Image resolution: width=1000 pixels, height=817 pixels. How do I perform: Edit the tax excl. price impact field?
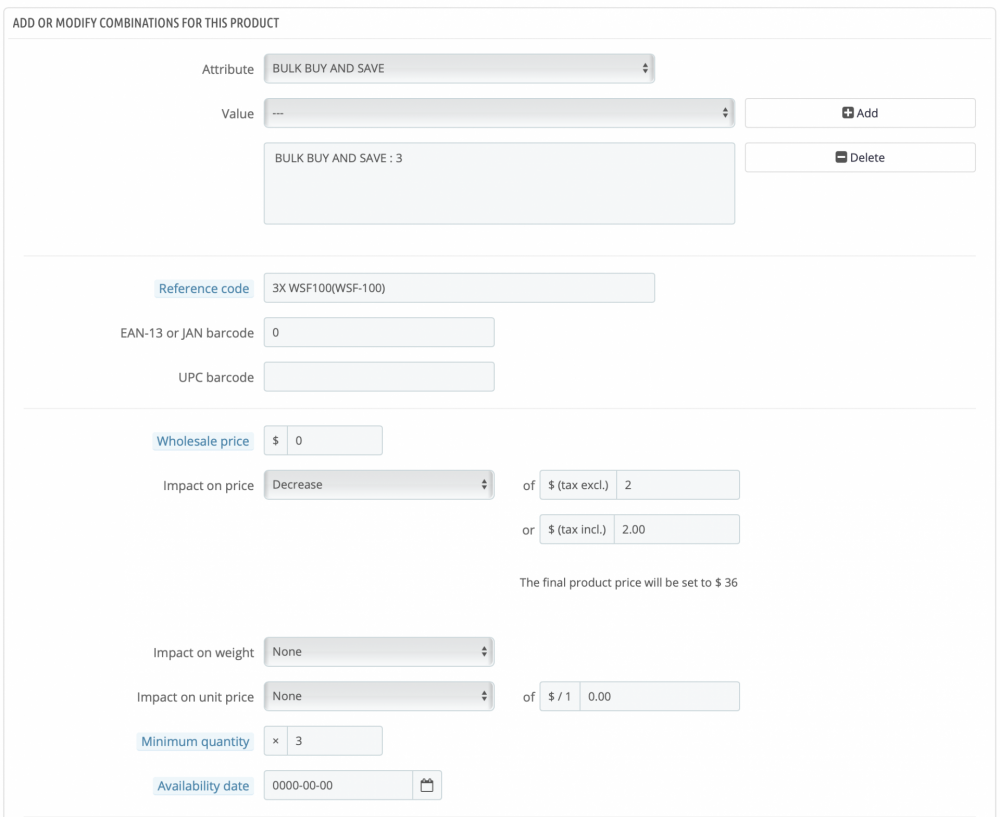pyautogui.click(x=678, y=485)
